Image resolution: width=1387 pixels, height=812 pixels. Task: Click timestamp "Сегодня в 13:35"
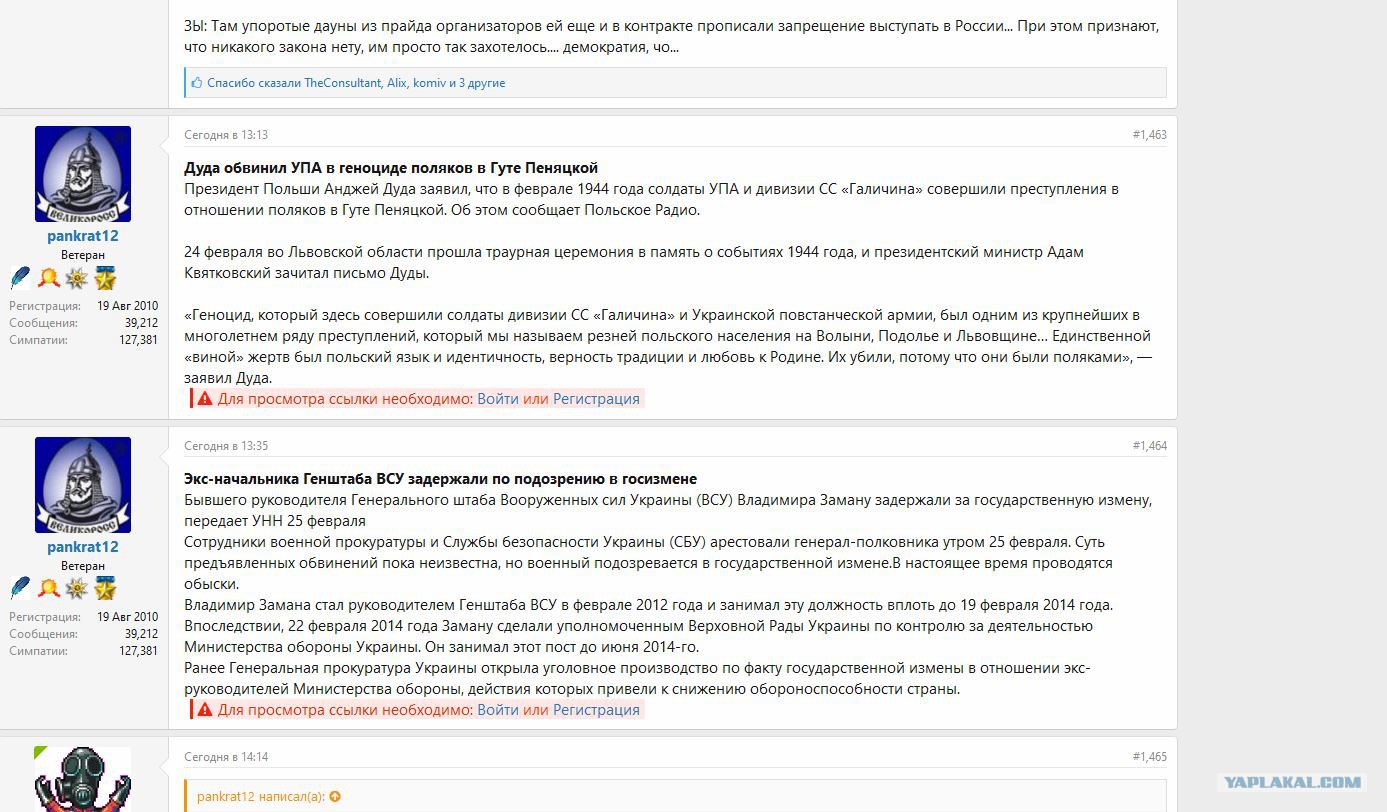click(226, 446)
